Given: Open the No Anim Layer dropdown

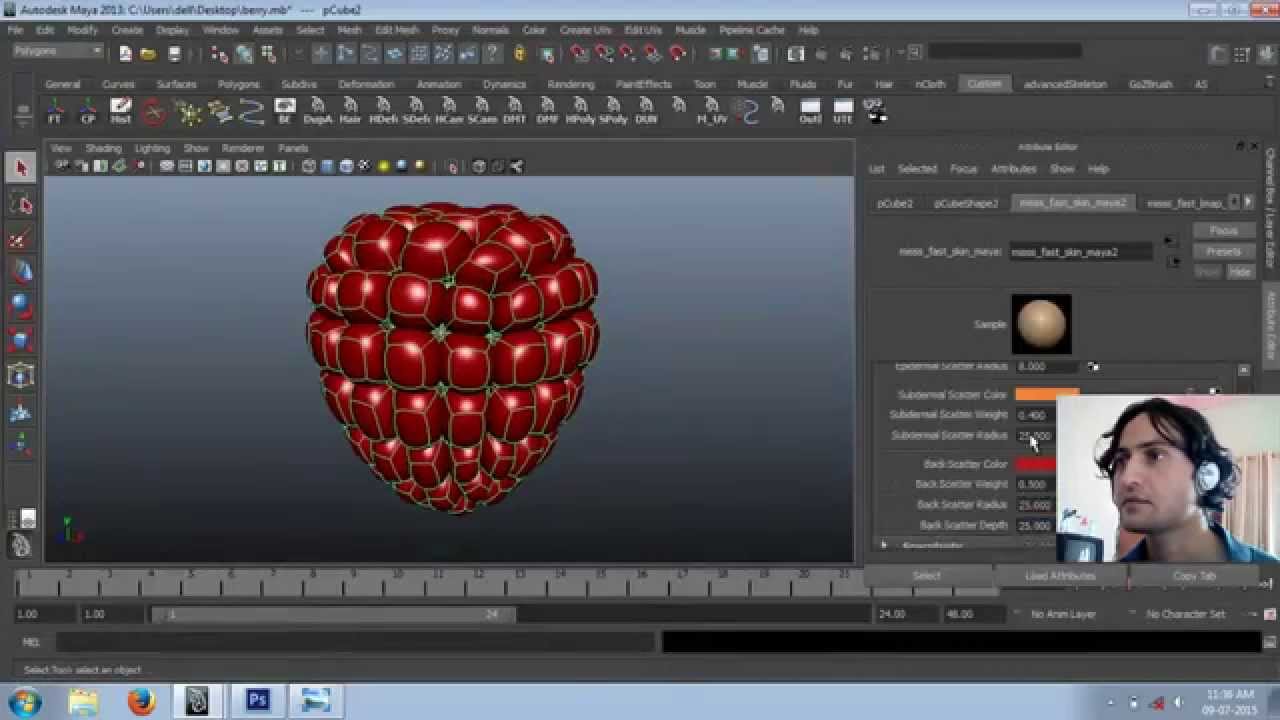Looking at the screenshot, I should 1063,614.
